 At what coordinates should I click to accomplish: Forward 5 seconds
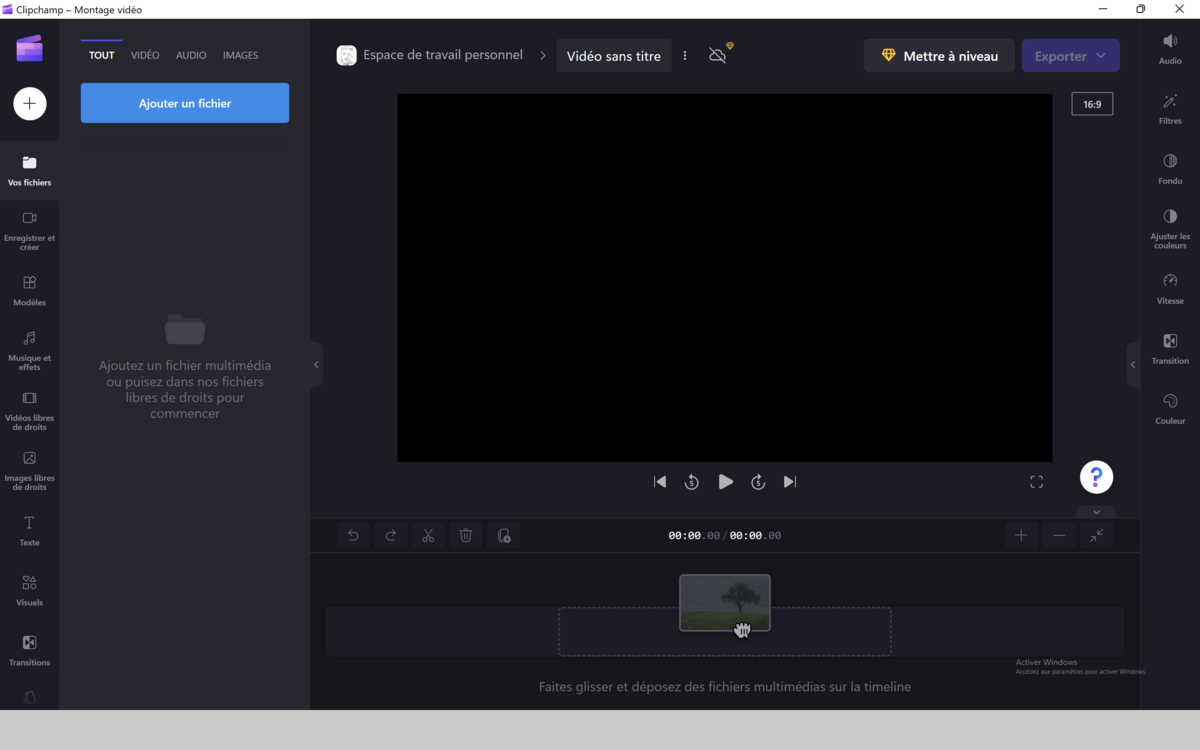pos(758,482)
